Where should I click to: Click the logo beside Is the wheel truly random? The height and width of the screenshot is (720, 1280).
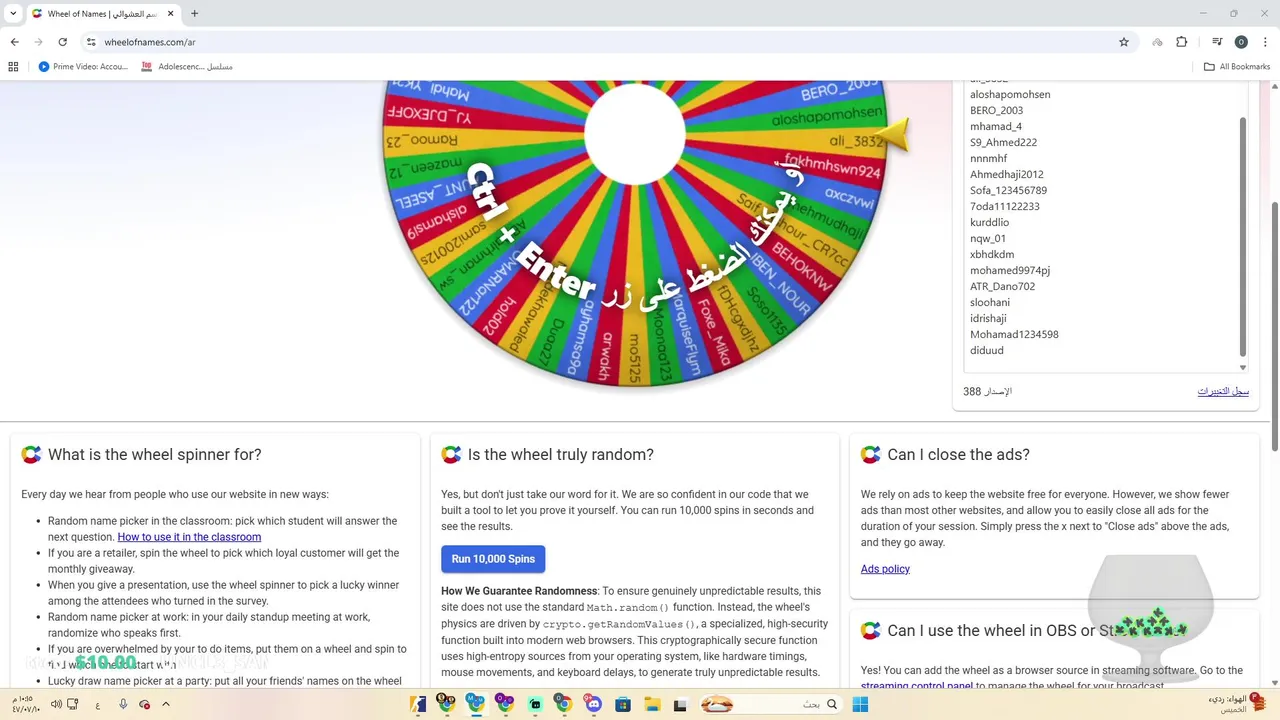pyautogui.click(x=452, y=455)
